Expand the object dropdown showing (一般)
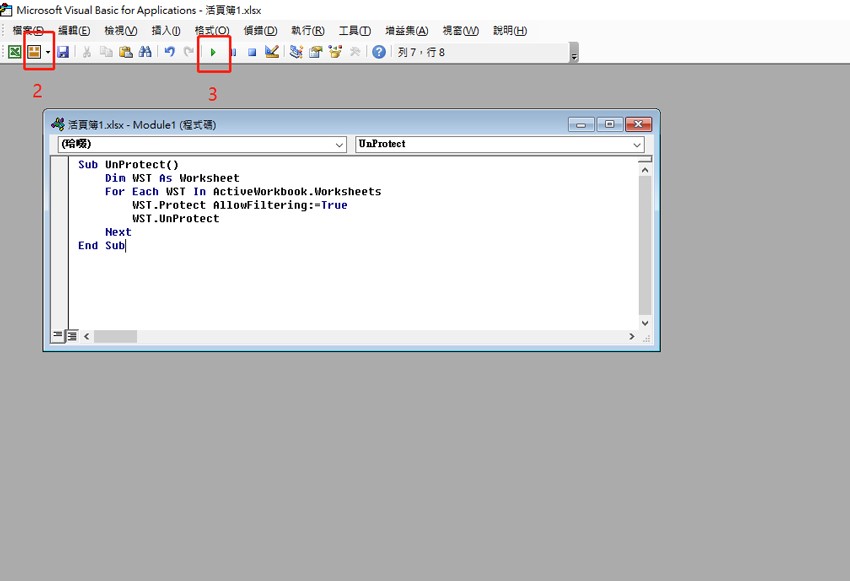Viewport: 850px width, 581px height. click(x=340, y=145)
